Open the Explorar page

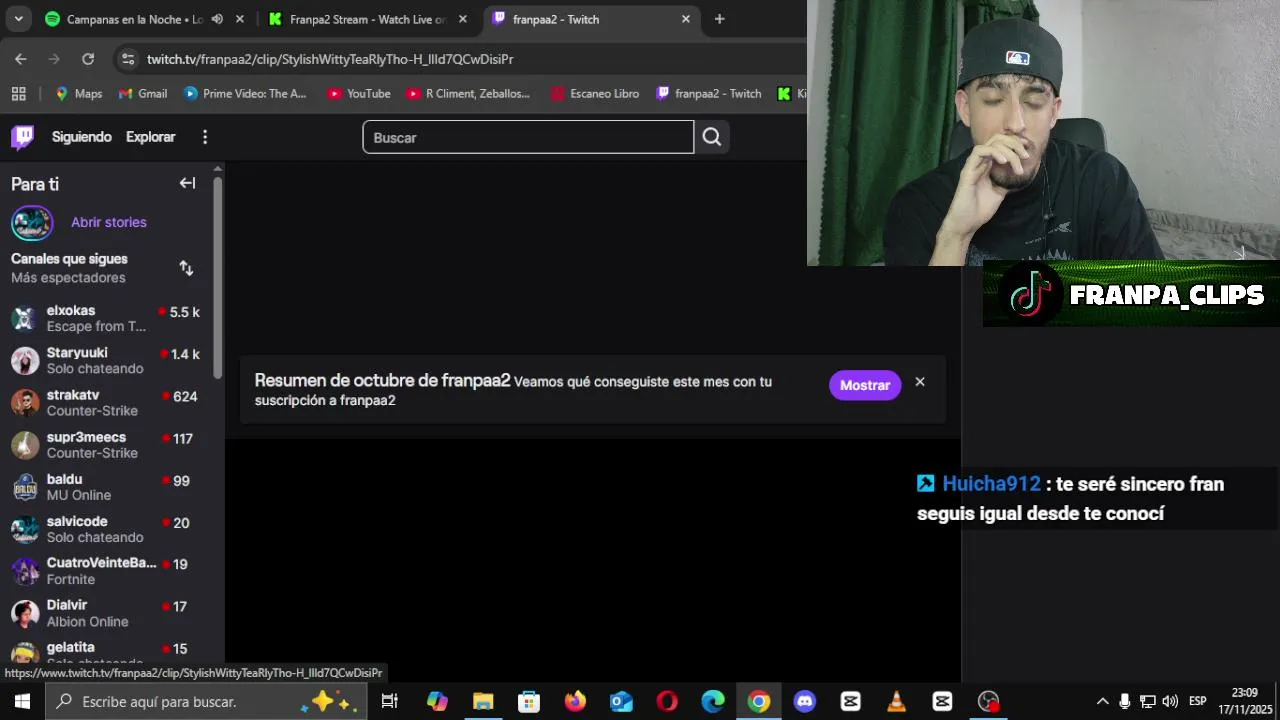click(x=150, y=137)
